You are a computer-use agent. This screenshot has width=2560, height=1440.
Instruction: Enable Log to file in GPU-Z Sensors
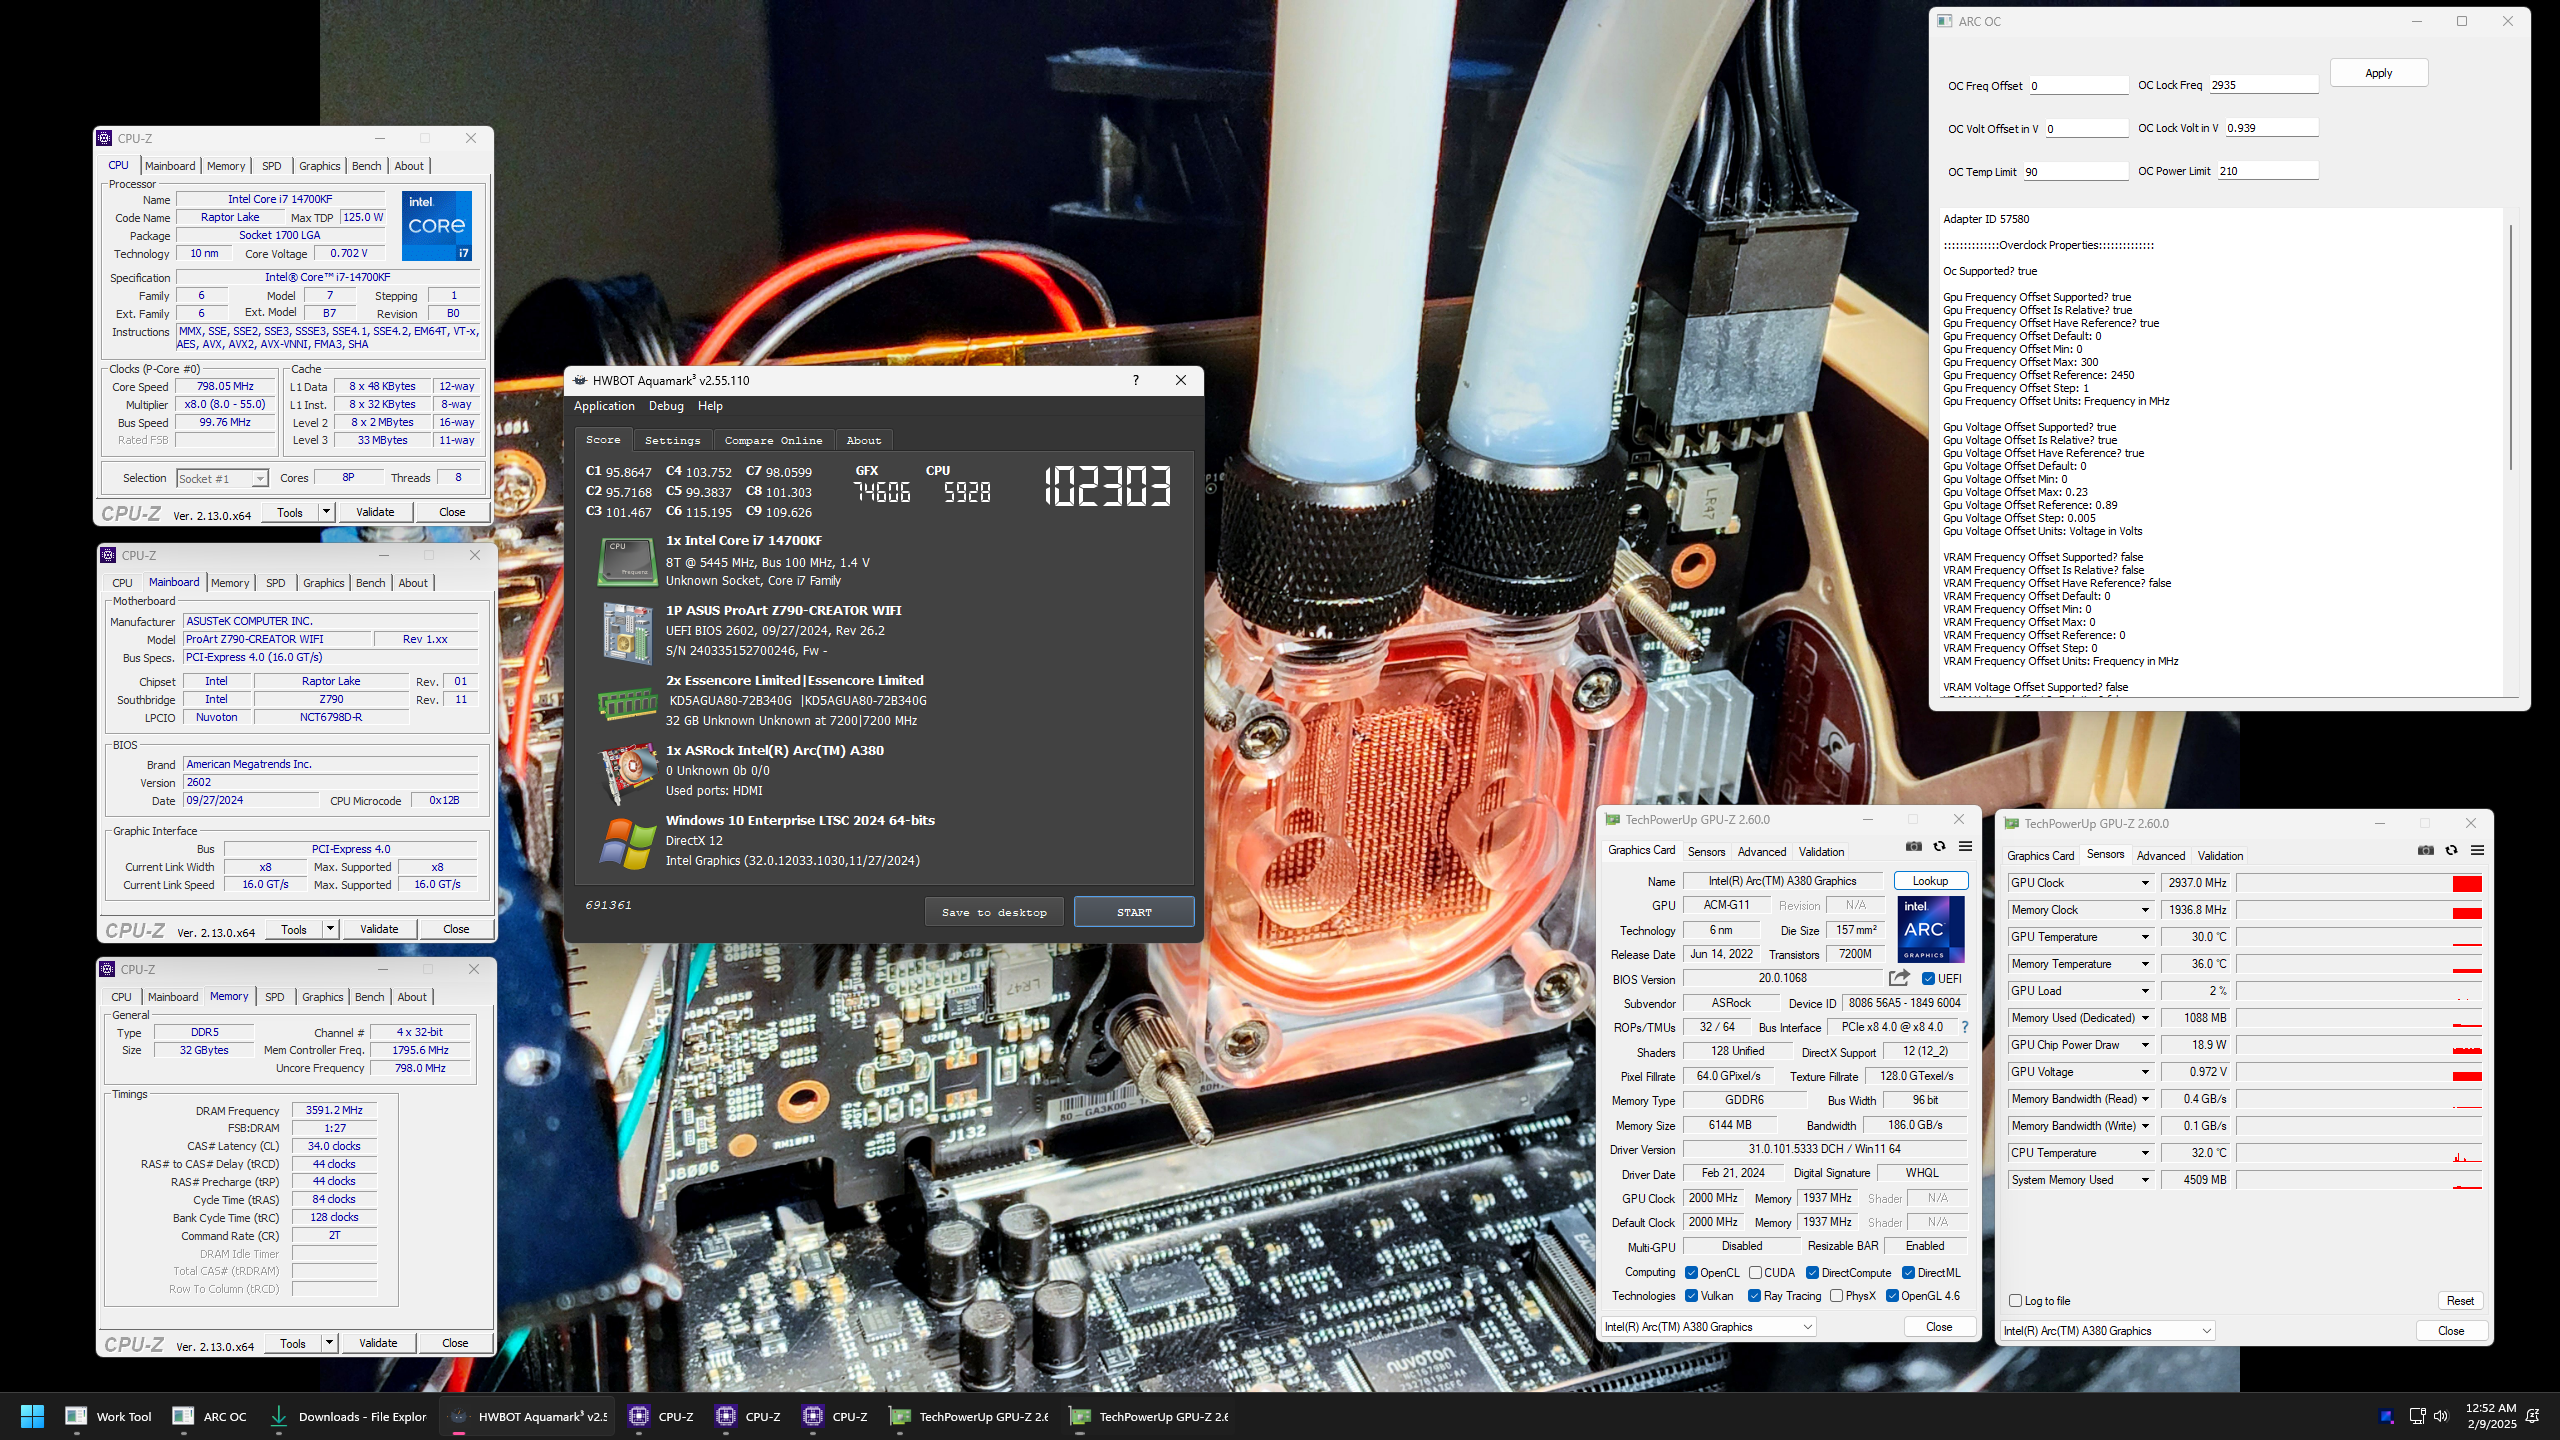click(x=2016, y=1301)
